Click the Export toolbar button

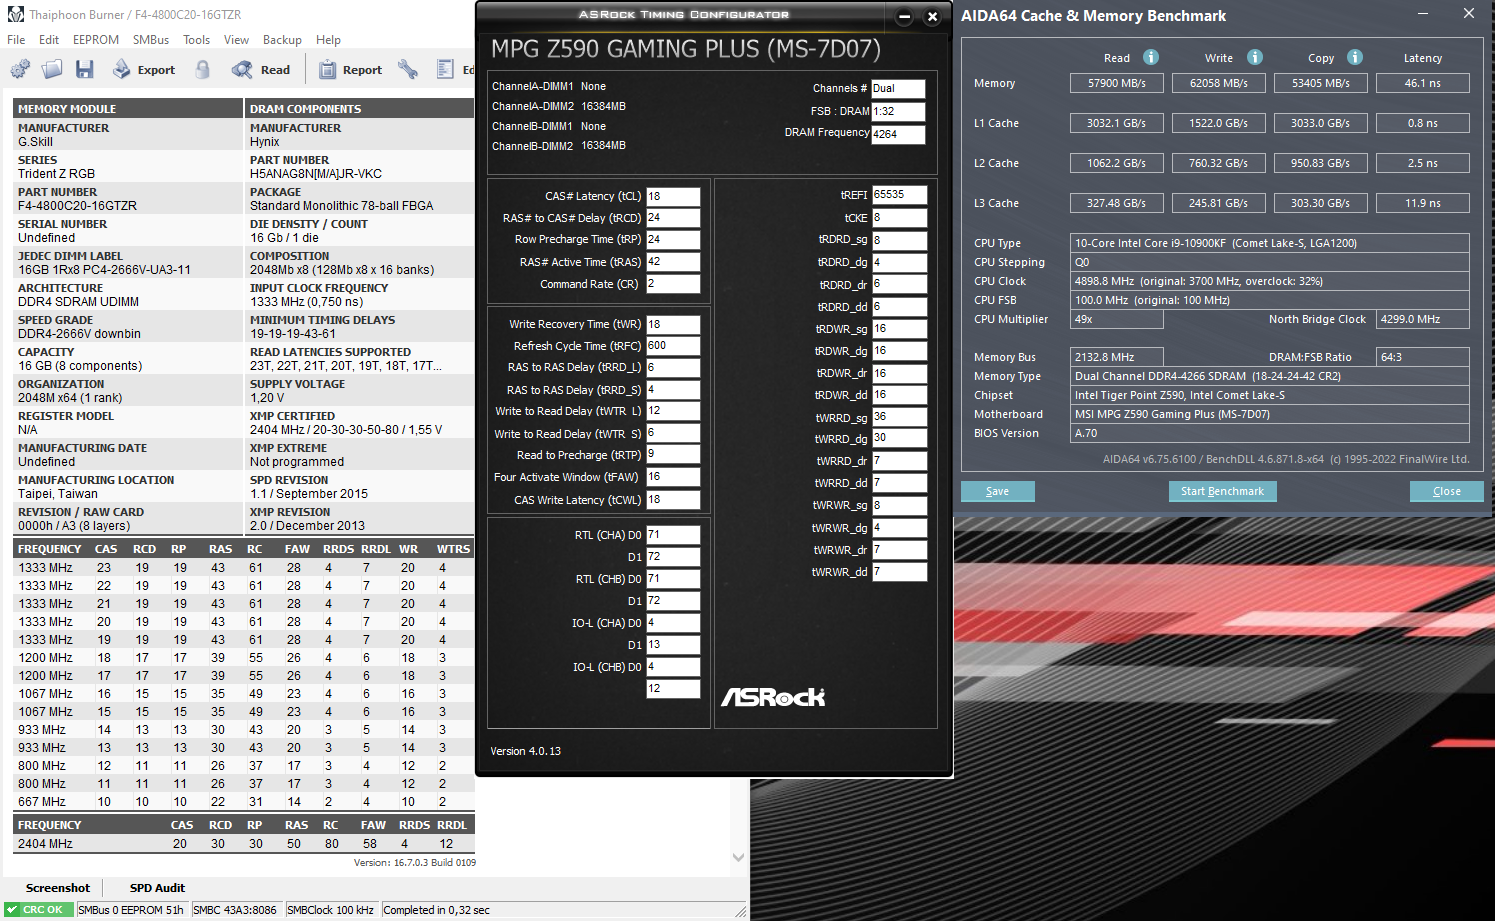pos(144,69)
